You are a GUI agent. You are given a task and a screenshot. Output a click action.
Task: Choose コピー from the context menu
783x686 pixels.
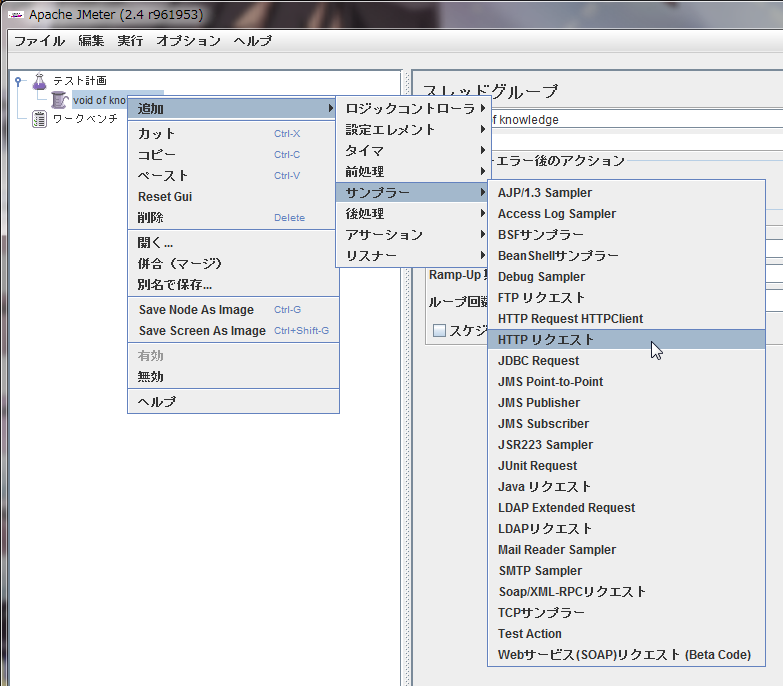233,155
